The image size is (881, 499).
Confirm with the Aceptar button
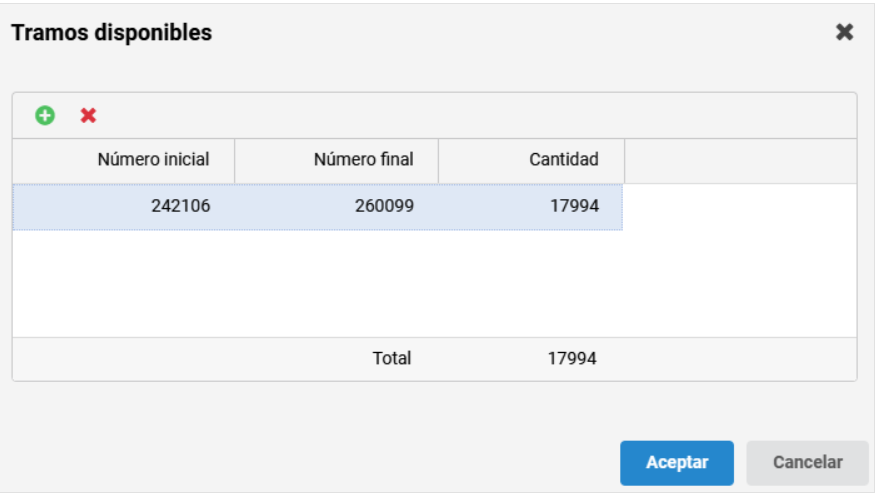(676, 463)
